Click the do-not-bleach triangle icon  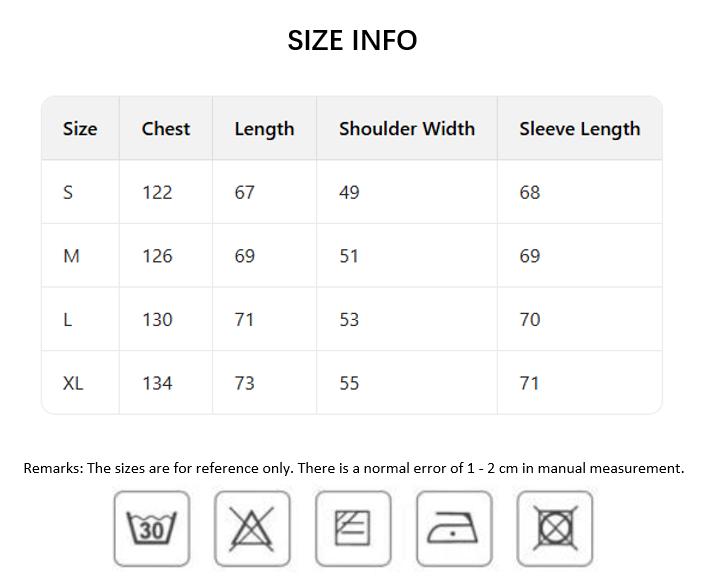(252, 528)
